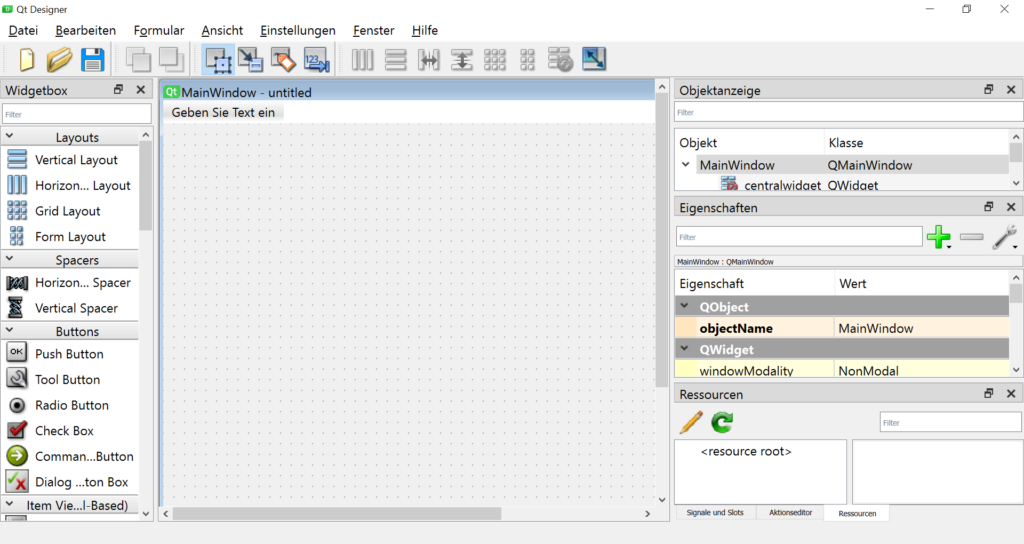Choose Dialog Button Box widget
Screen dimensions: 1024x544
point(69,482)
